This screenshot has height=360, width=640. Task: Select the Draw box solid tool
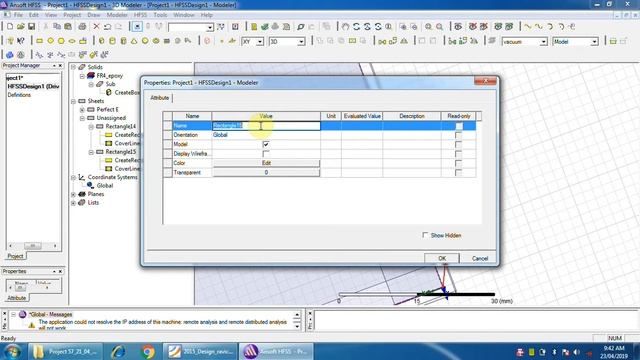(x=102, y=41)
